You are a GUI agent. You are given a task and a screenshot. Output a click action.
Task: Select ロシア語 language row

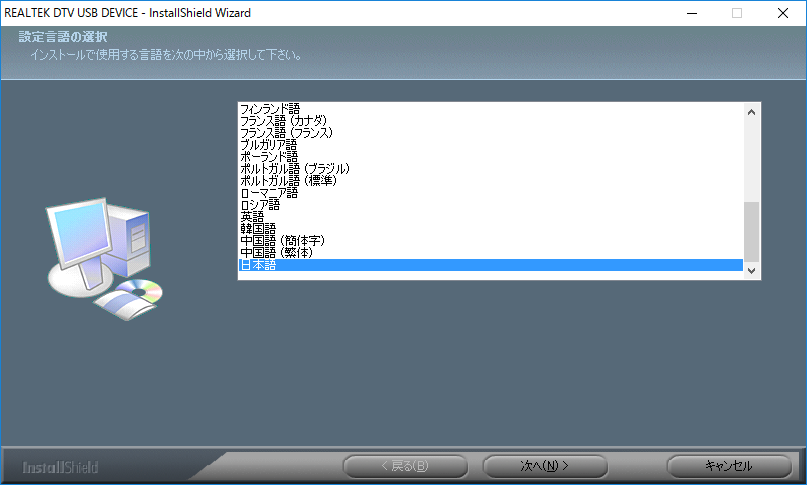pyautogui.click(x=490, y=204)
